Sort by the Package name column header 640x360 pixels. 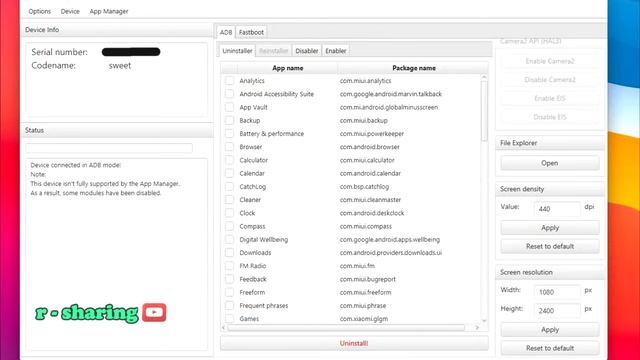(x=413, y=68)
